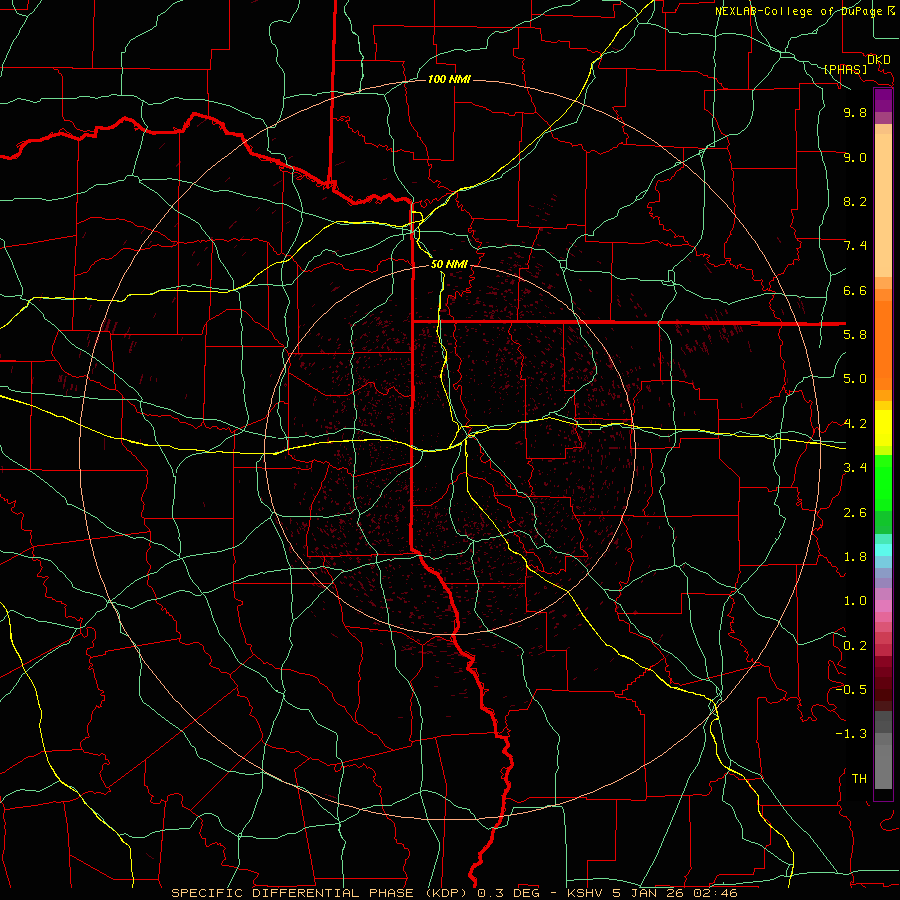The width and height of the screenshot is (900, 900).
Task: Click the 9.0 scale value
Action: point(855,157)
